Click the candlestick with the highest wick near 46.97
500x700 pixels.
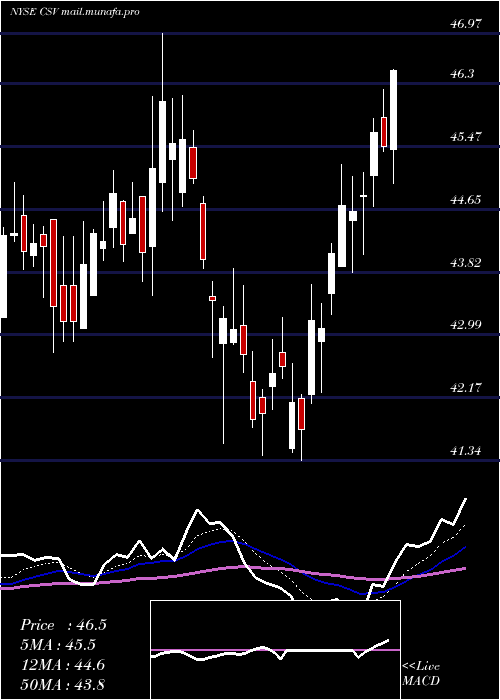coord(162,142)
